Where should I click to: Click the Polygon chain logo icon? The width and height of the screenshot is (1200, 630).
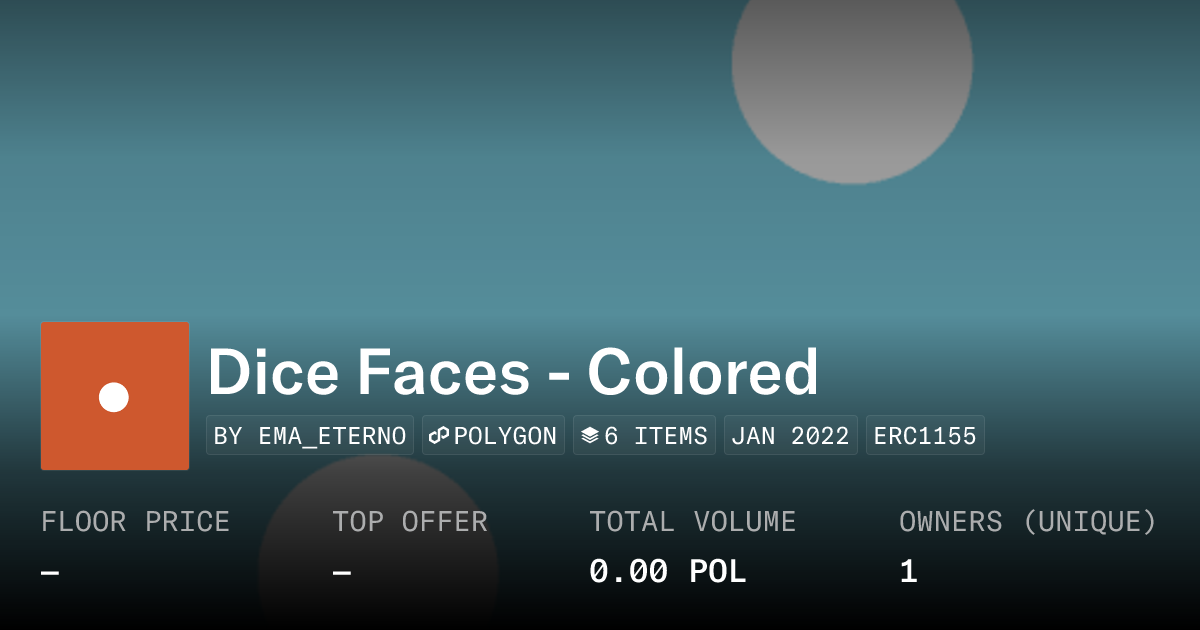point(439,436)
